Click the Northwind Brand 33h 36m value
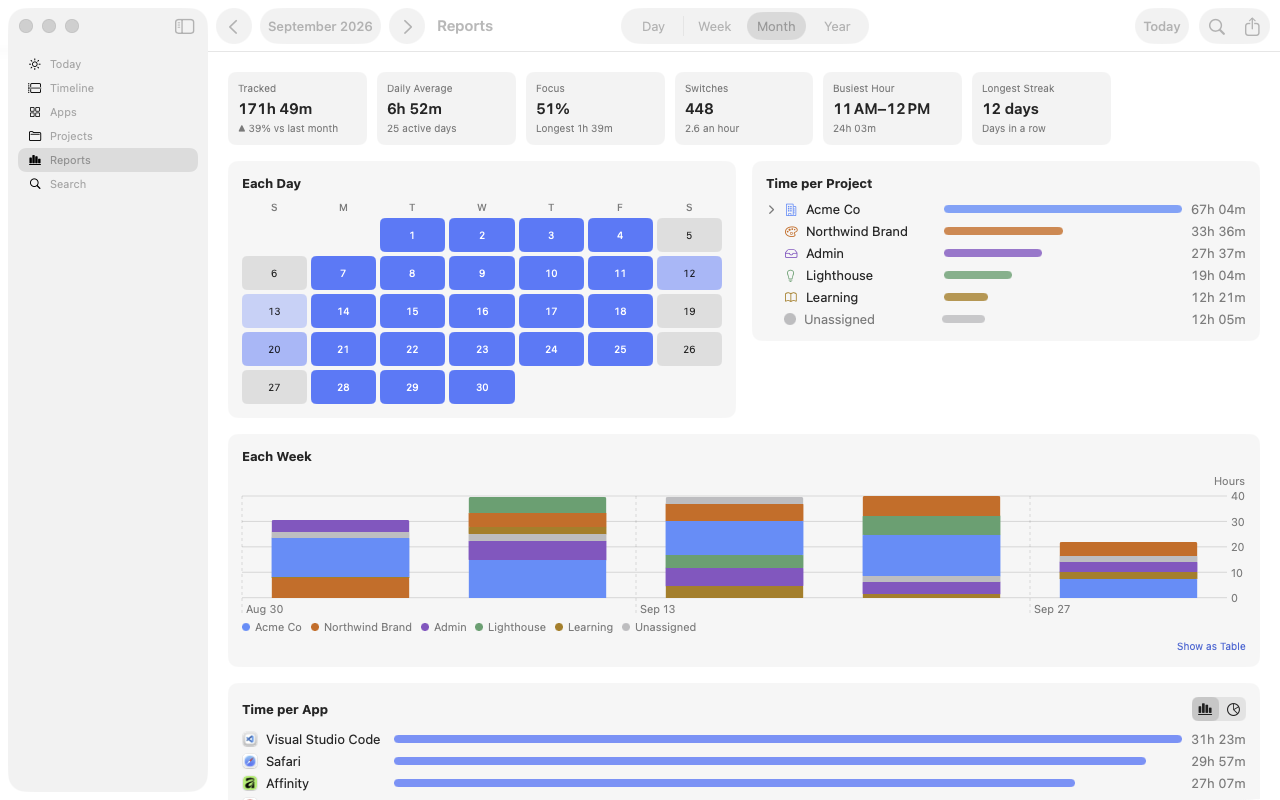 [1218, 232]
